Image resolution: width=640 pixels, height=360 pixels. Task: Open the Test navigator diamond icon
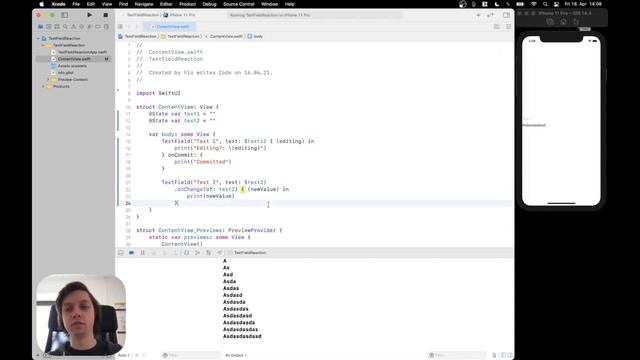pyautogui.click(x=82, y=27)
